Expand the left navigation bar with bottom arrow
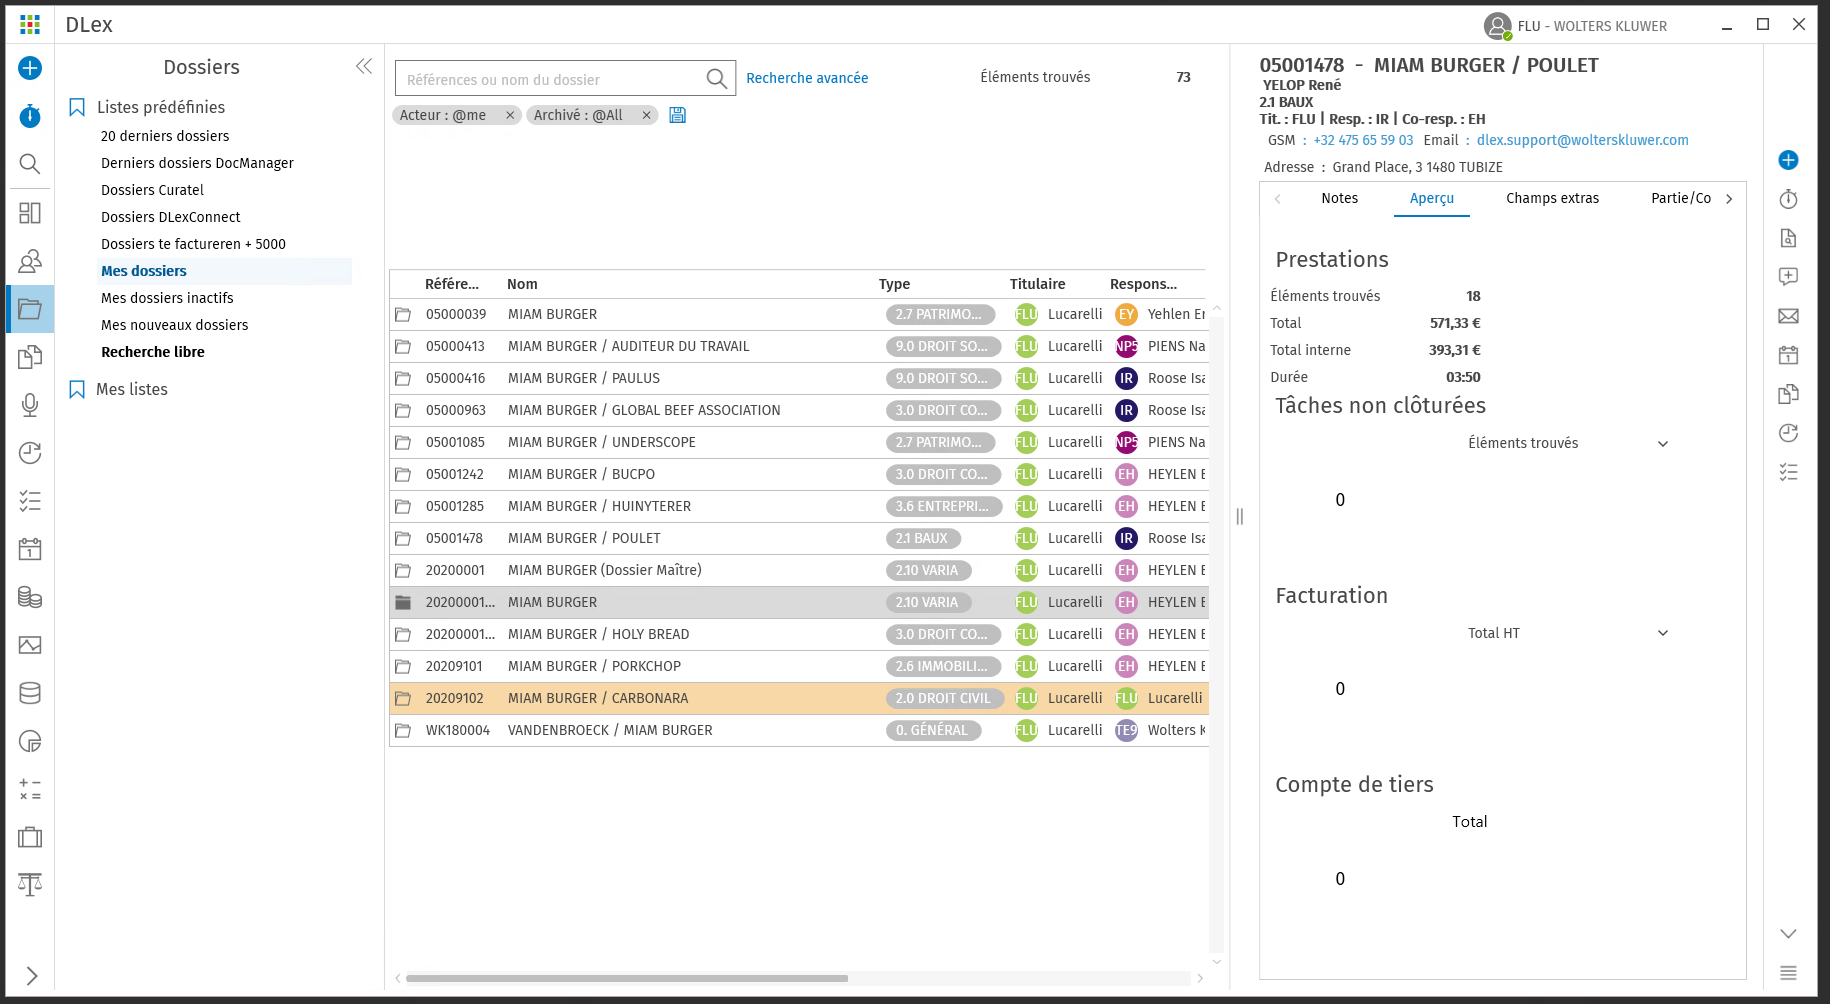 tap(31, 976)
